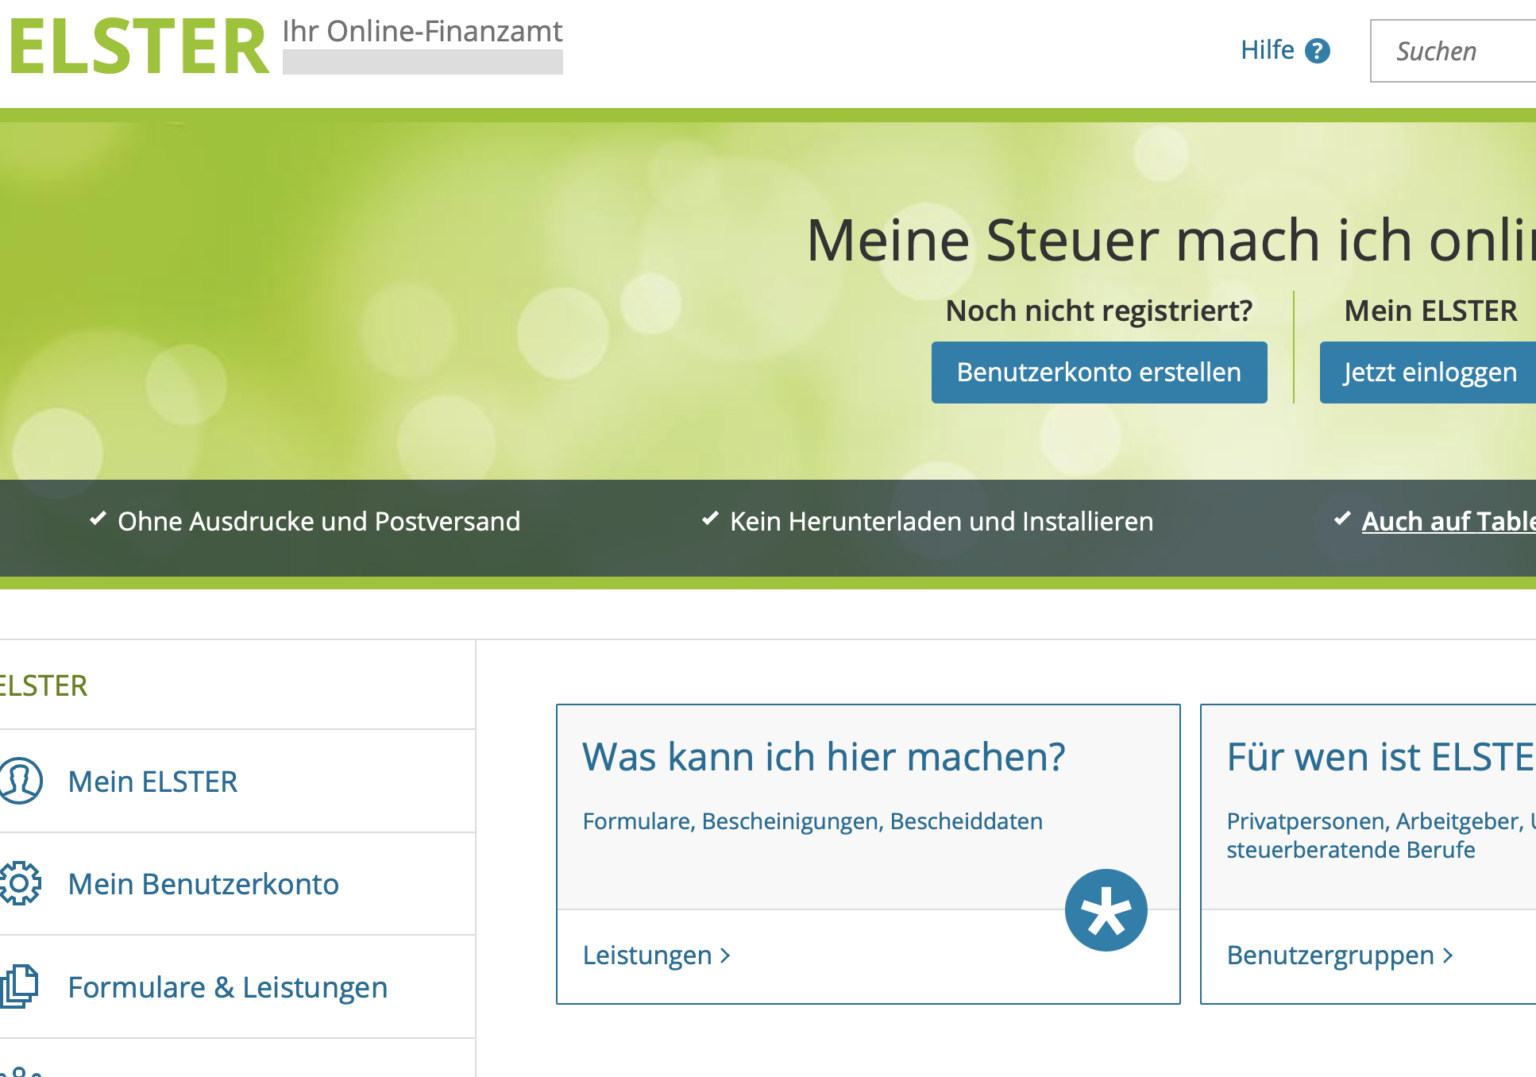
Task: Open Formulare & Leistungen menu entry
Action: pos(227,987)
